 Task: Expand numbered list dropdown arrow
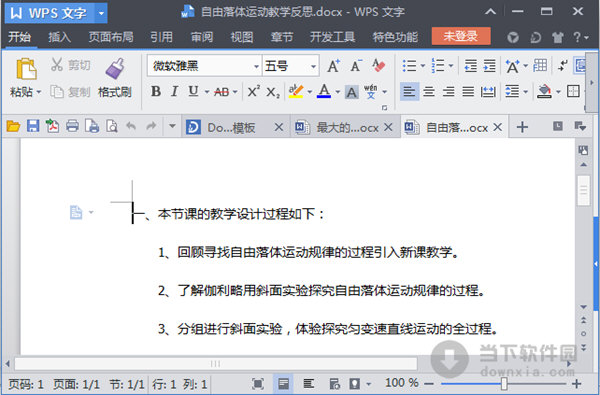click(451, 66)
